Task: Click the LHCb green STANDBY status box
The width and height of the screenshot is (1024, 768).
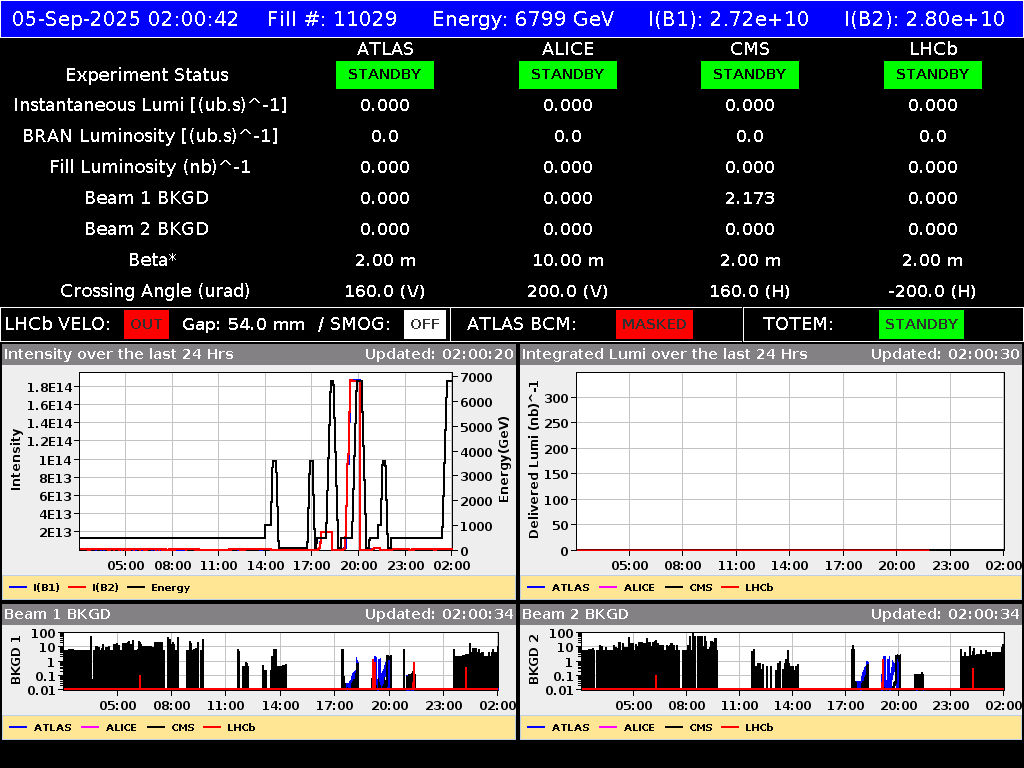Action: (x=933, y=74)
